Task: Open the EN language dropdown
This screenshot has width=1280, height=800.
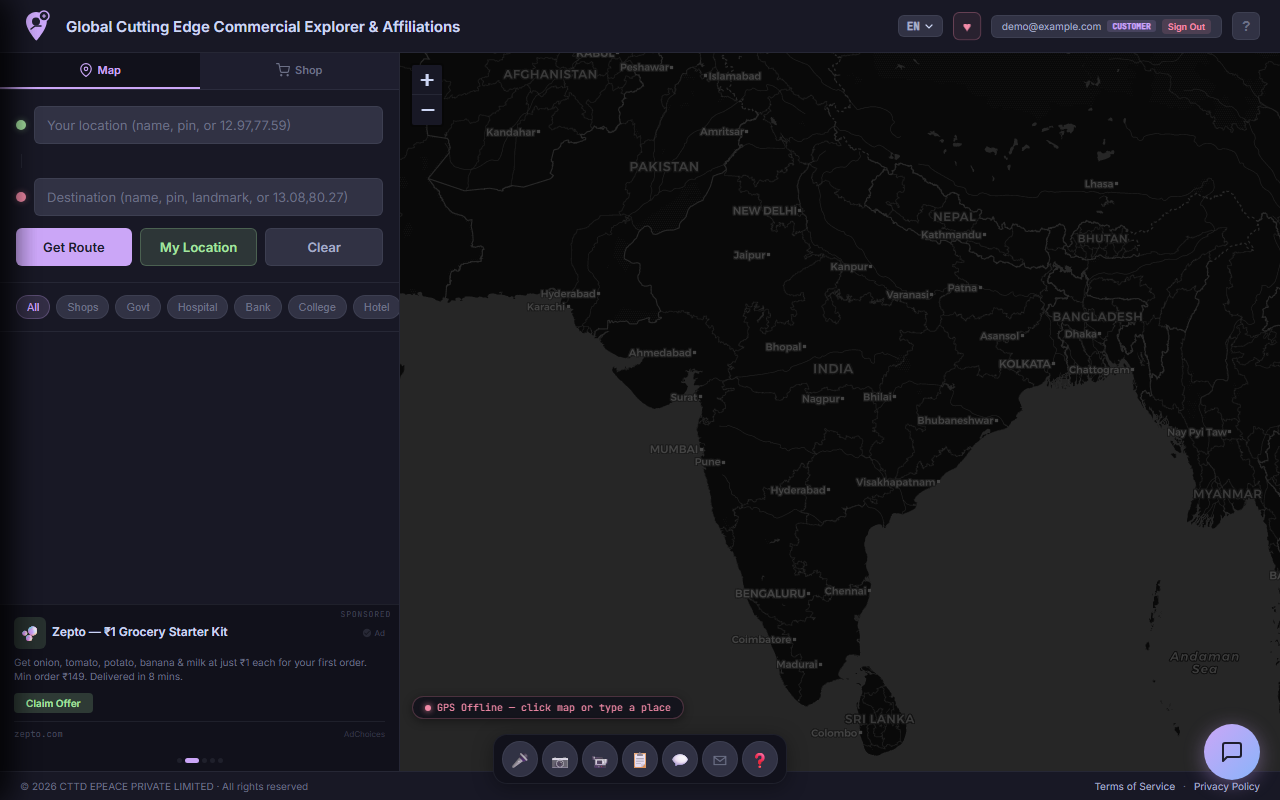Action: point(920,26)
